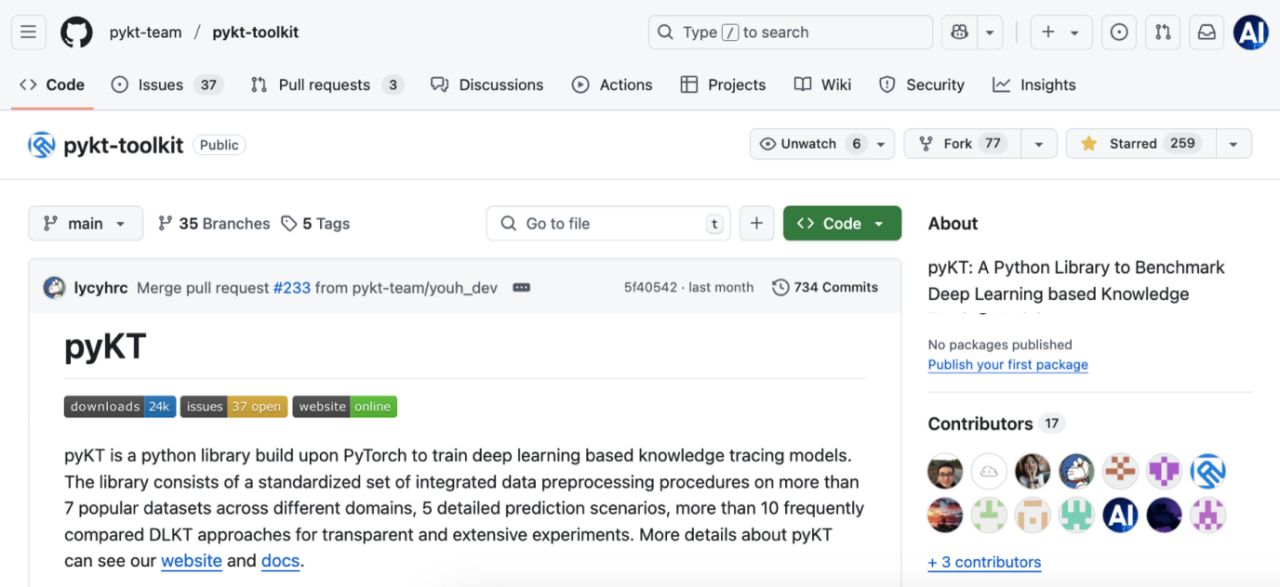Image resolution: width=1280 pixels, height=587 pixels.
Task: Toggle the Unwatch notifications button
Action: pyautogui.click(x=821, y=144)
